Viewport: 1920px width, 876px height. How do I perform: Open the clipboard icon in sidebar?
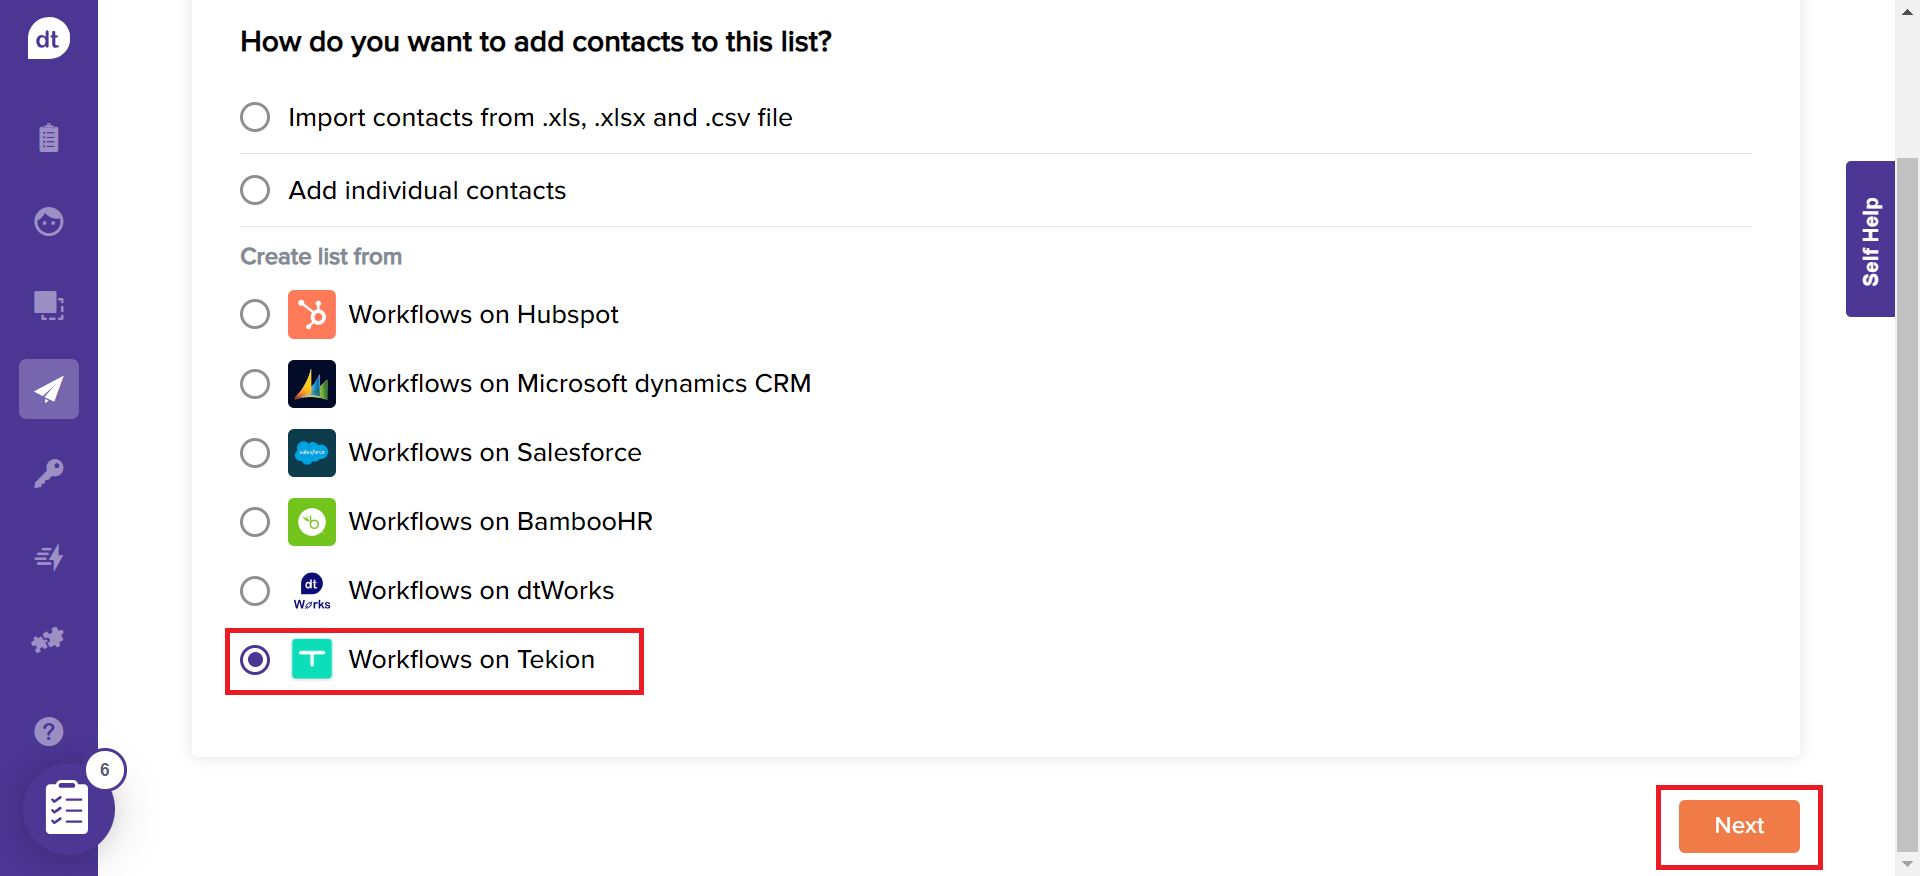point(48,137)
